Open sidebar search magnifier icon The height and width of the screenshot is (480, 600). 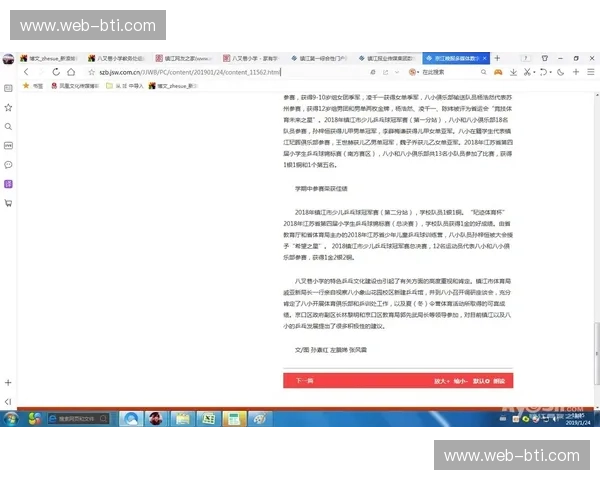pos(8,127)
